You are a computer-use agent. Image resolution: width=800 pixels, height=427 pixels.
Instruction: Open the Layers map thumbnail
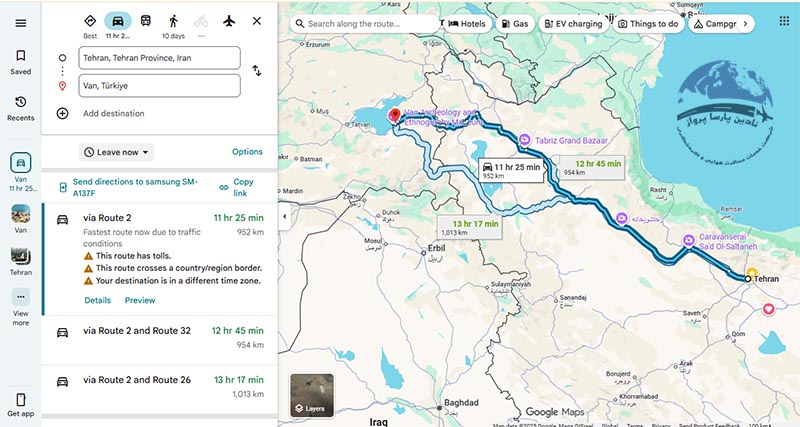[x=312, y=394]
